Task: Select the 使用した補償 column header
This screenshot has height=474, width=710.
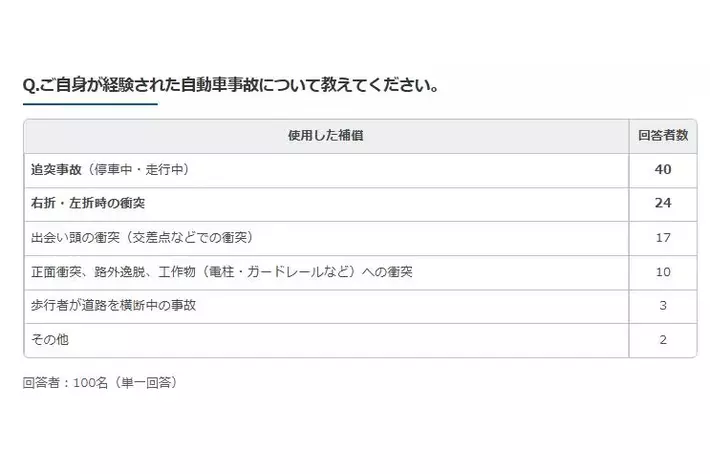Action: click(326, 136)
